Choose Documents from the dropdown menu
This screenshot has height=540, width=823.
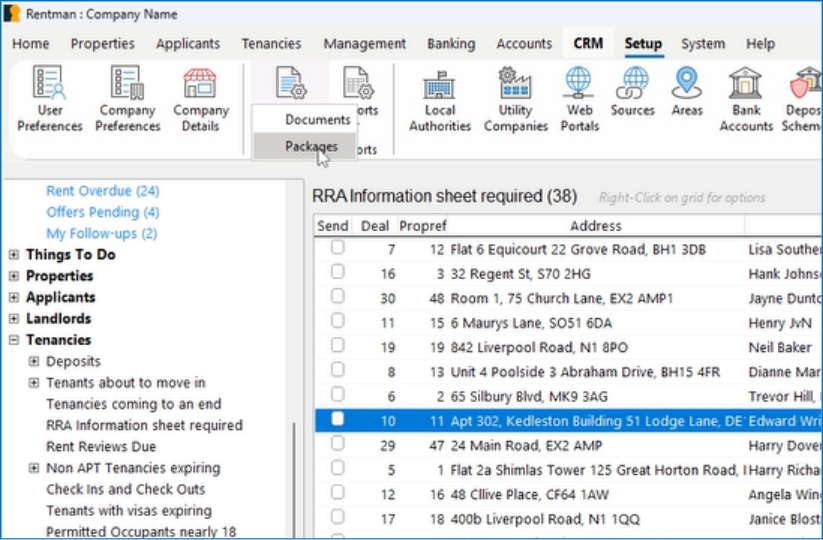305,120
